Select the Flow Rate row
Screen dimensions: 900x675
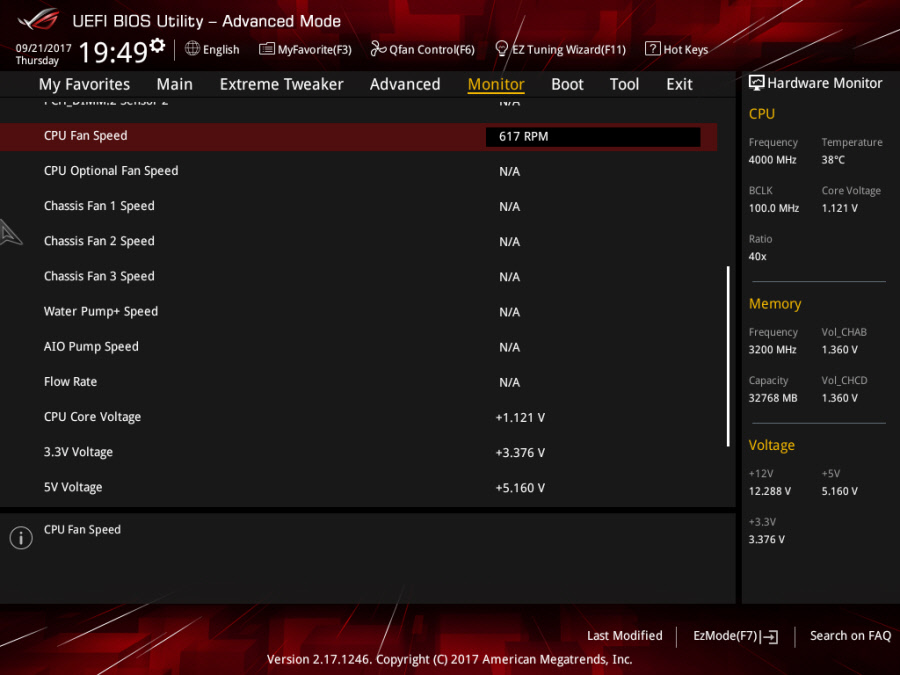(x=358, y=382)
